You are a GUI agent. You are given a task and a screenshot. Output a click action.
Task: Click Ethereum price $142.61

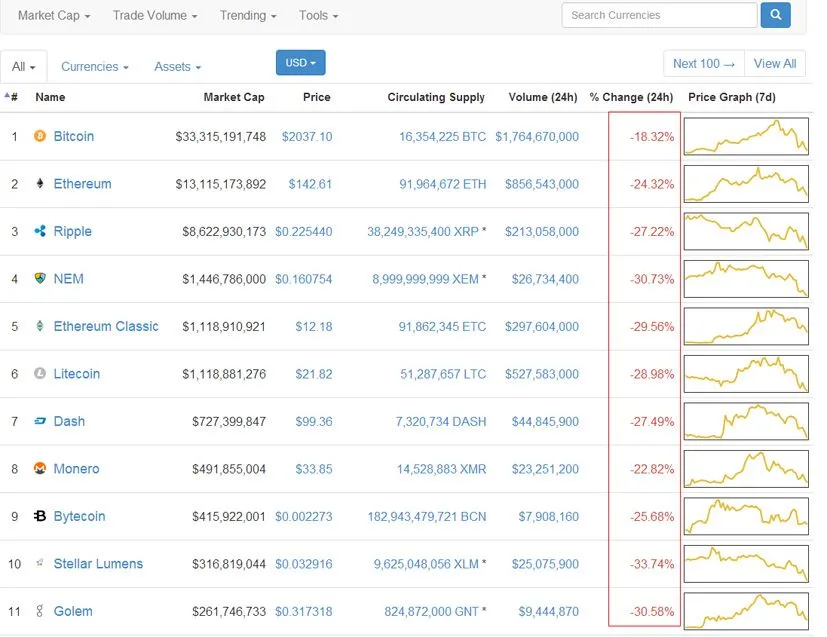click(310, 184)
